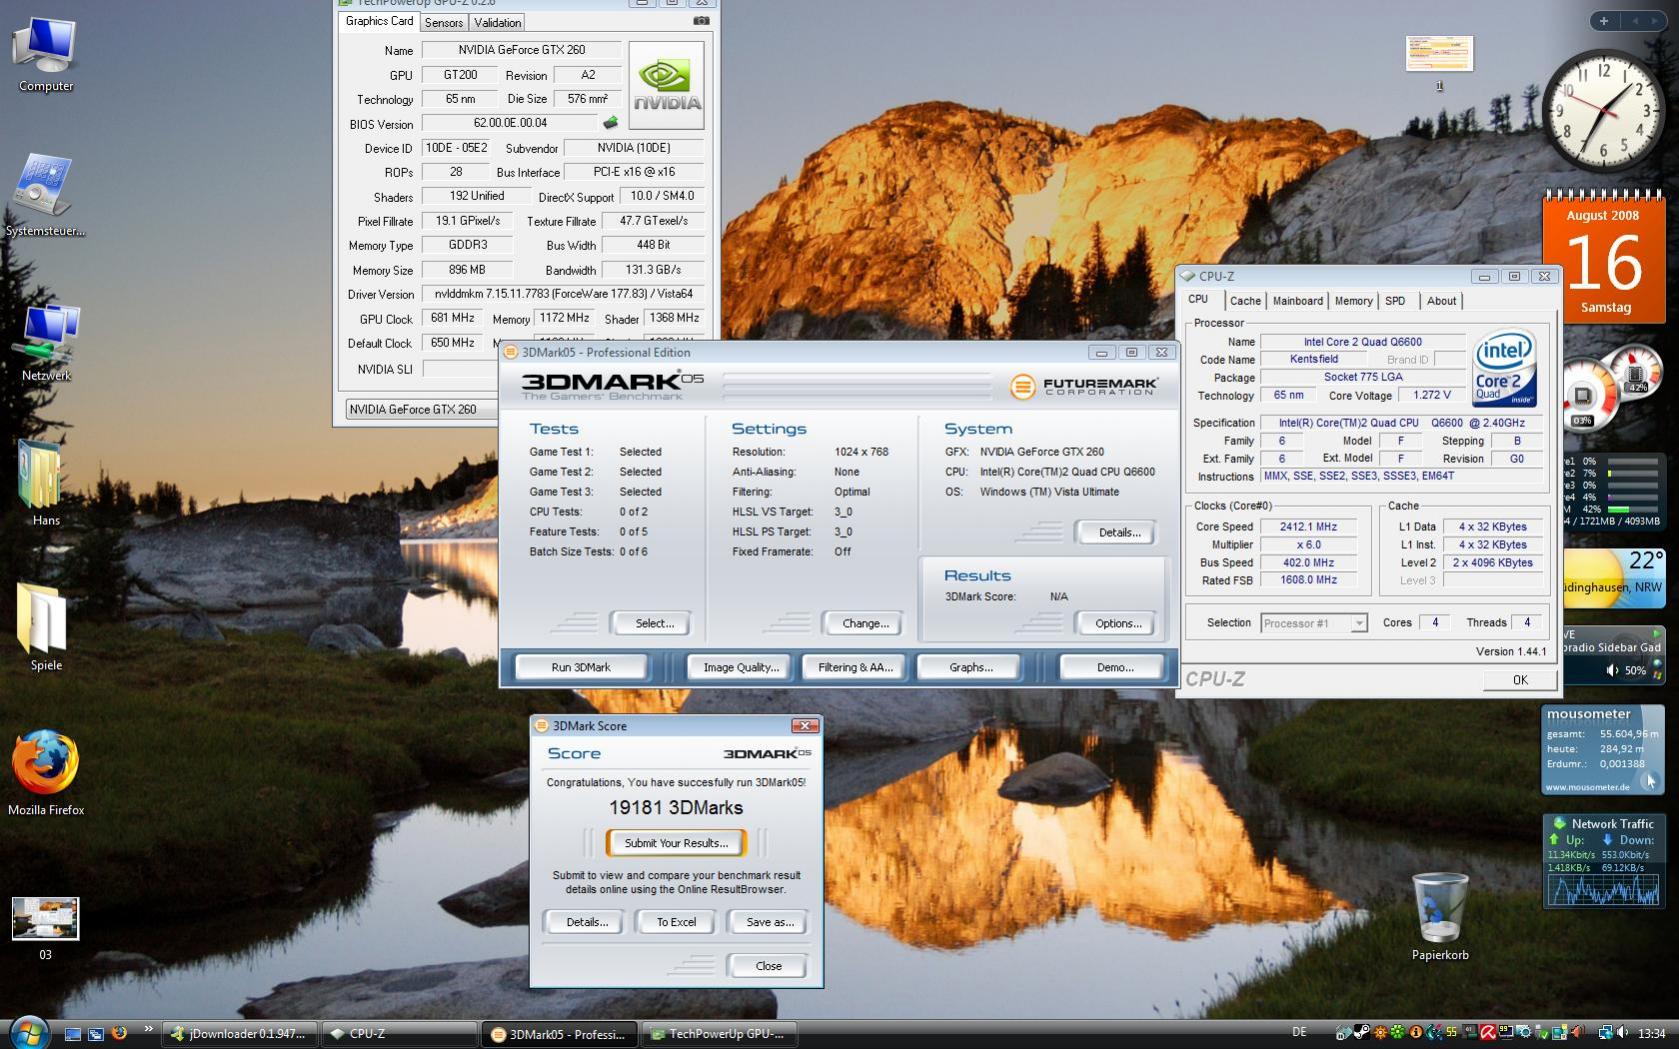Open the Papierkorb recycle bin
Screen dimensions: 1679x1049
click(x=1440, y=916)
